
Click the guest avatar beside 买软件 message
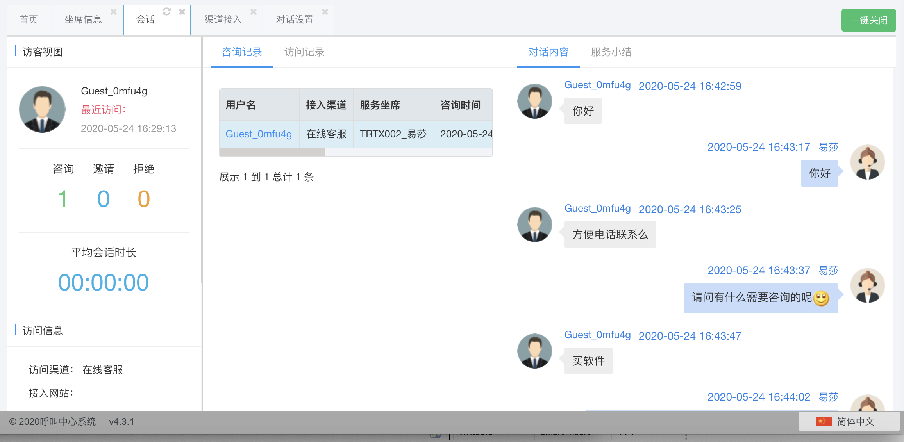pyautogui.click(x=534, y=351)
